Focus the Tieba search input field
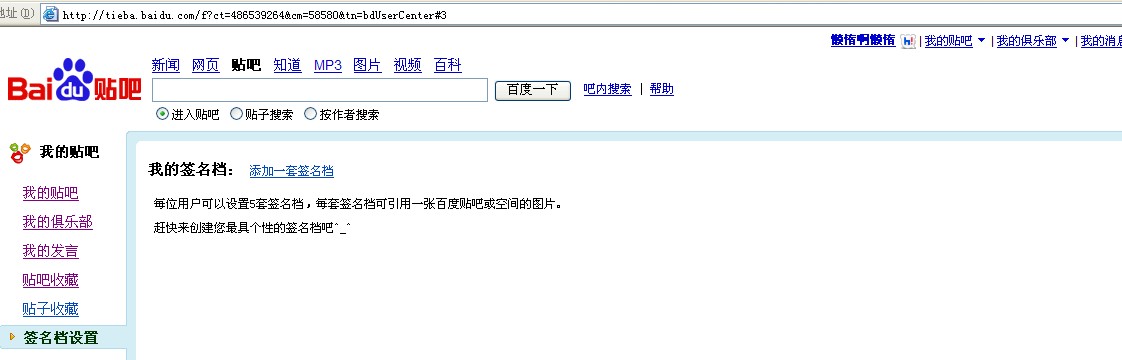The image size is (1122, 360). pos(320,90)
